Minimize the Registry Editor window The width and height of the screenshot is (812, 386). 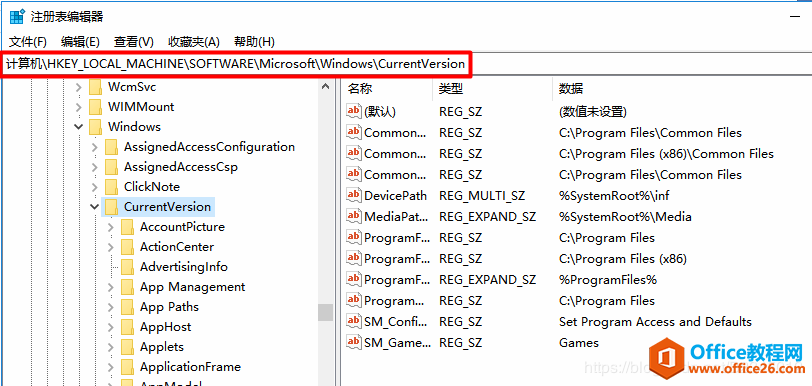pyautogui.click(x=795, y=17)
